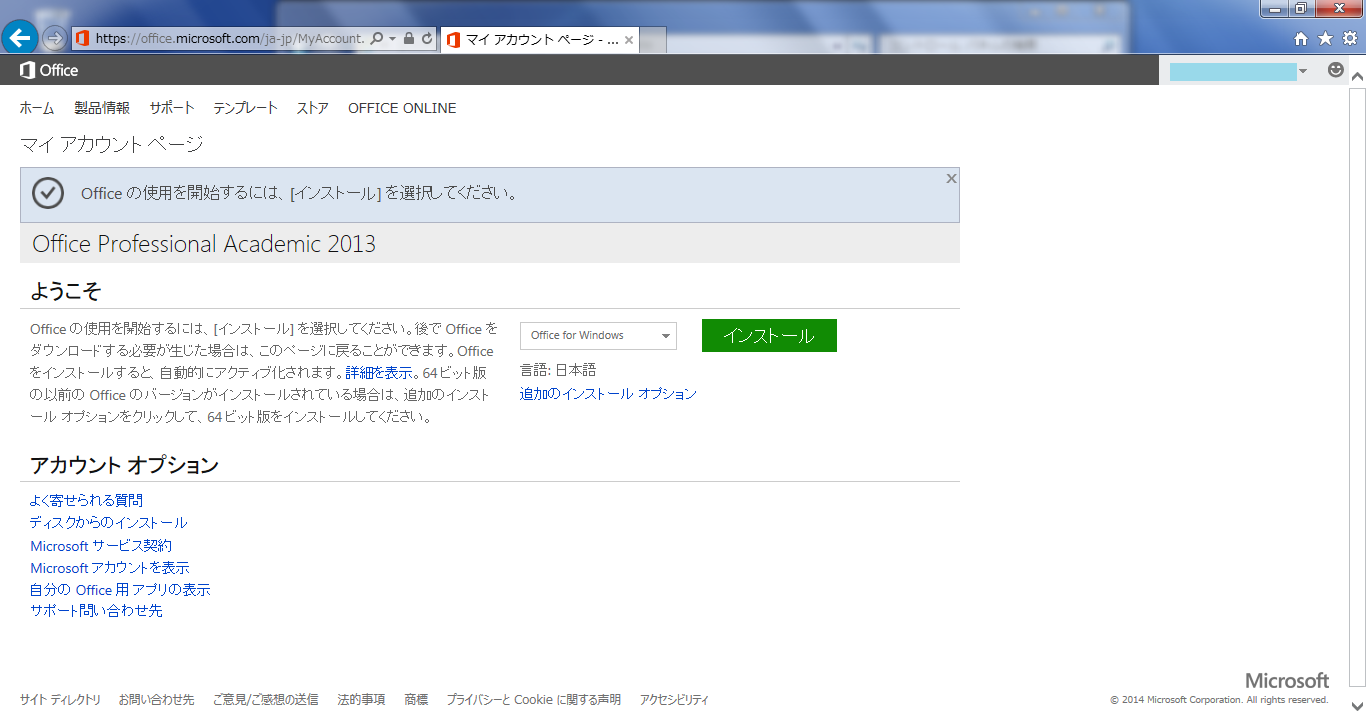Open the 詳細を表示 link
Image resolution: width=1366 pixels, height=728 pixels.
[x=379, y=373]
